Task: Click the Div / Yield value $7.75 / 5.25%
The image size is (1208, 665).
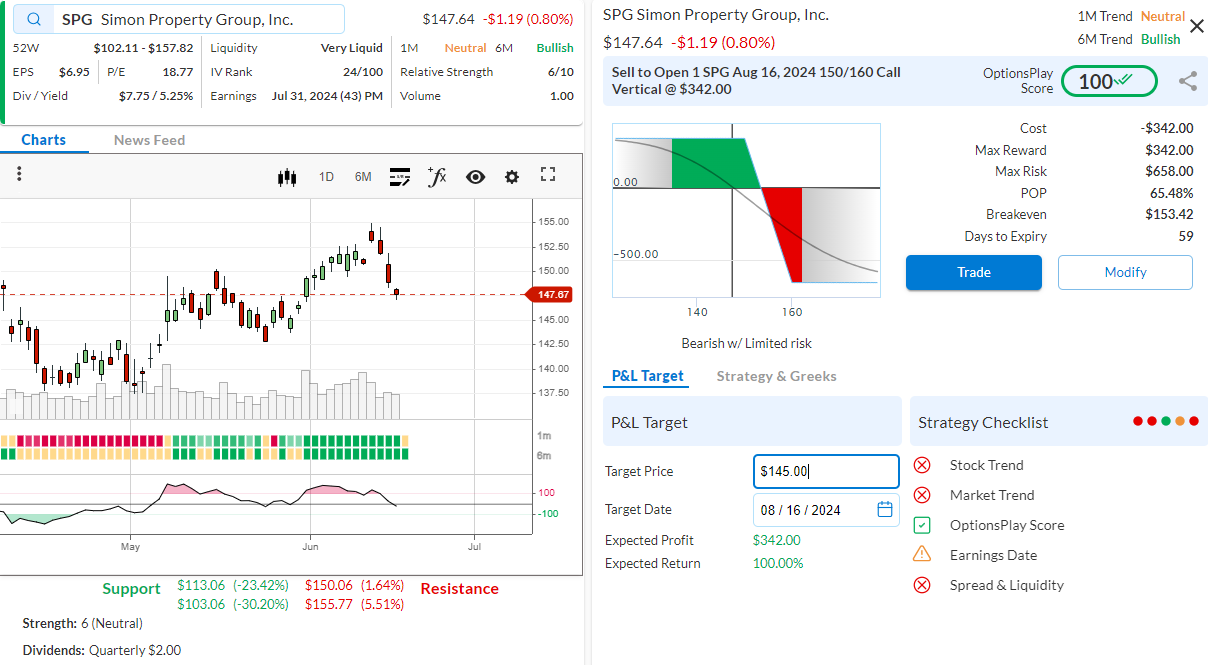Action: click(x=156, y=96)
